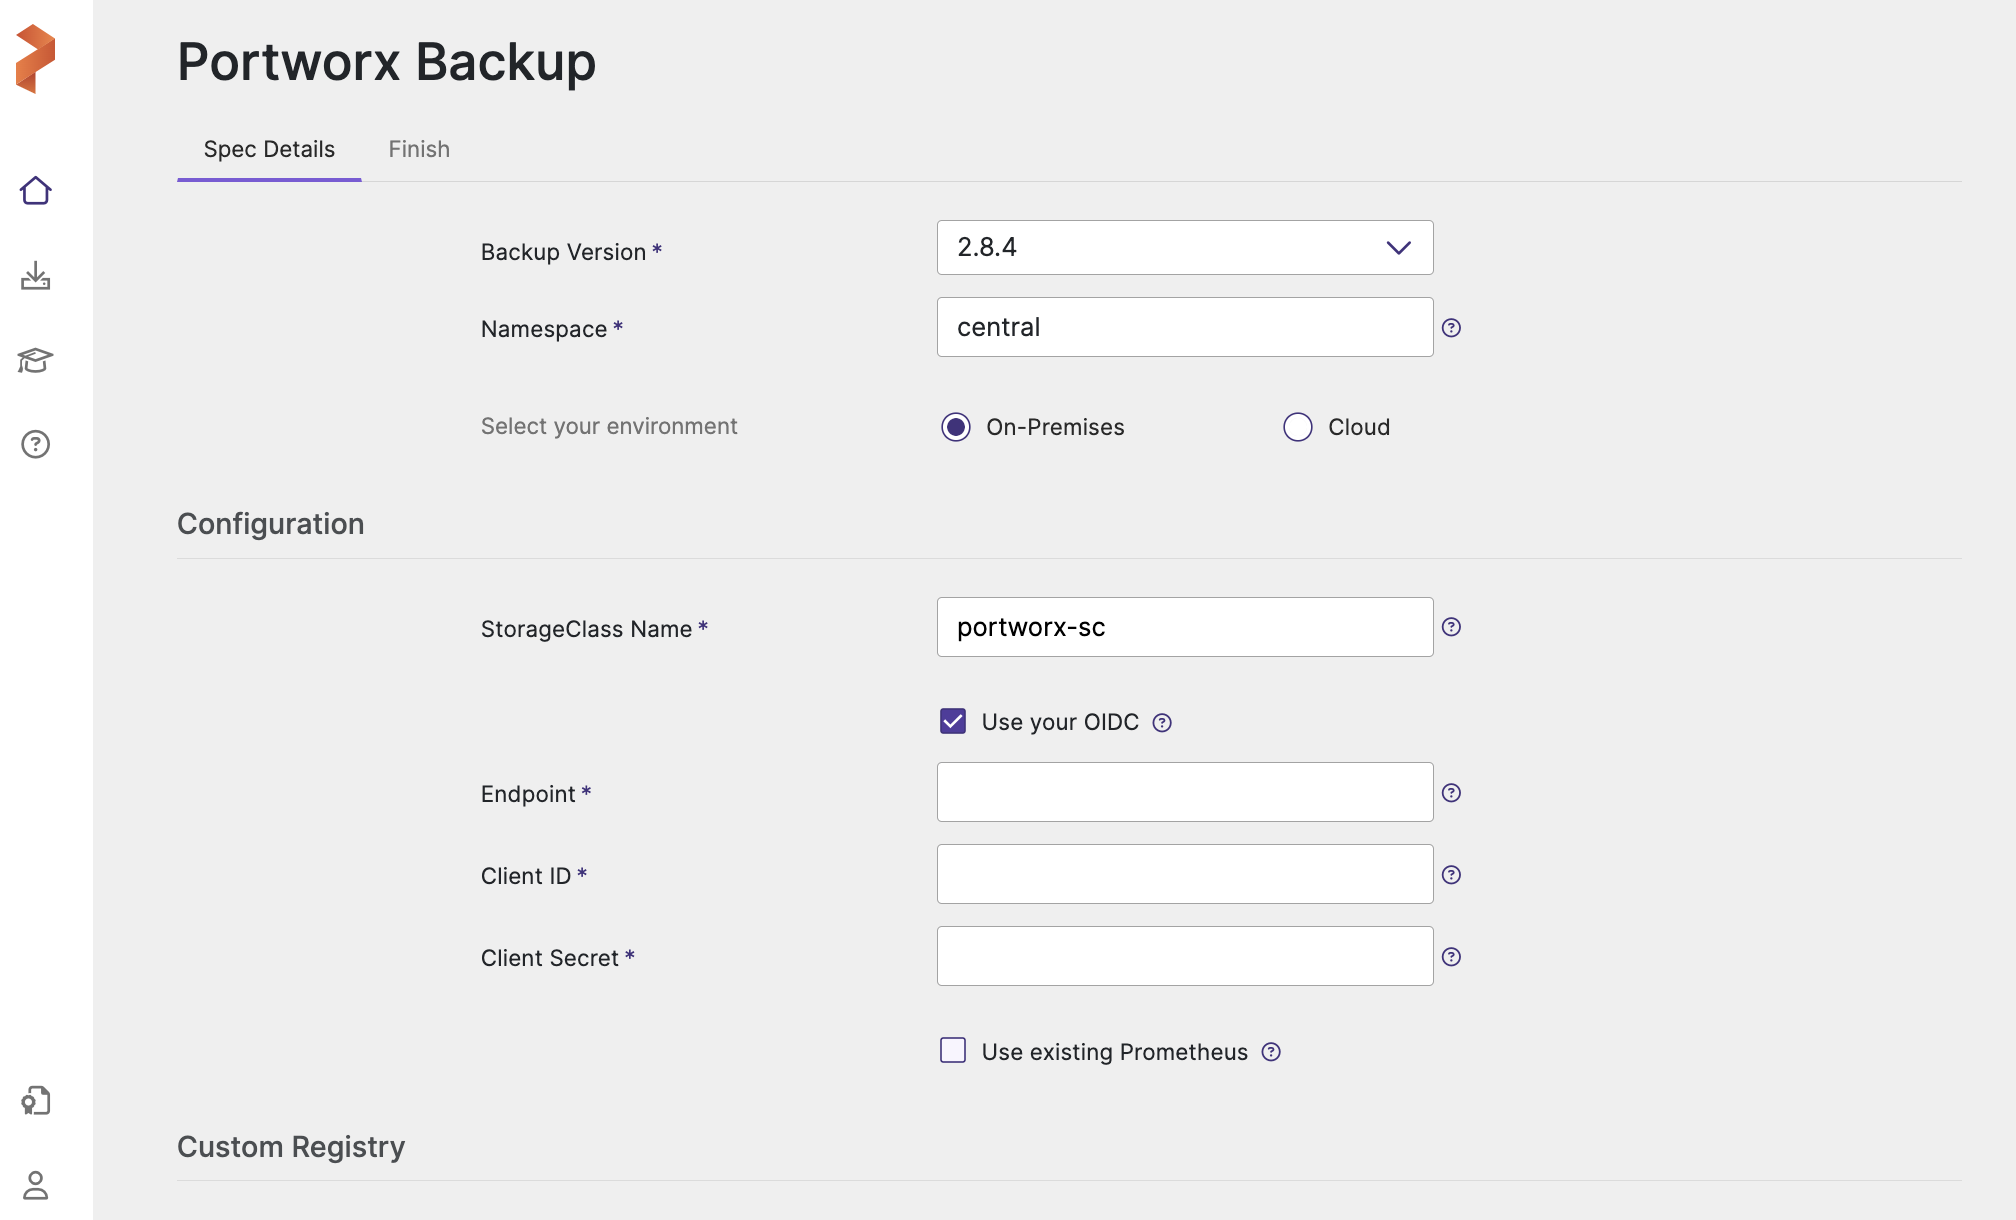Focus the Client ID text field

1184,874
